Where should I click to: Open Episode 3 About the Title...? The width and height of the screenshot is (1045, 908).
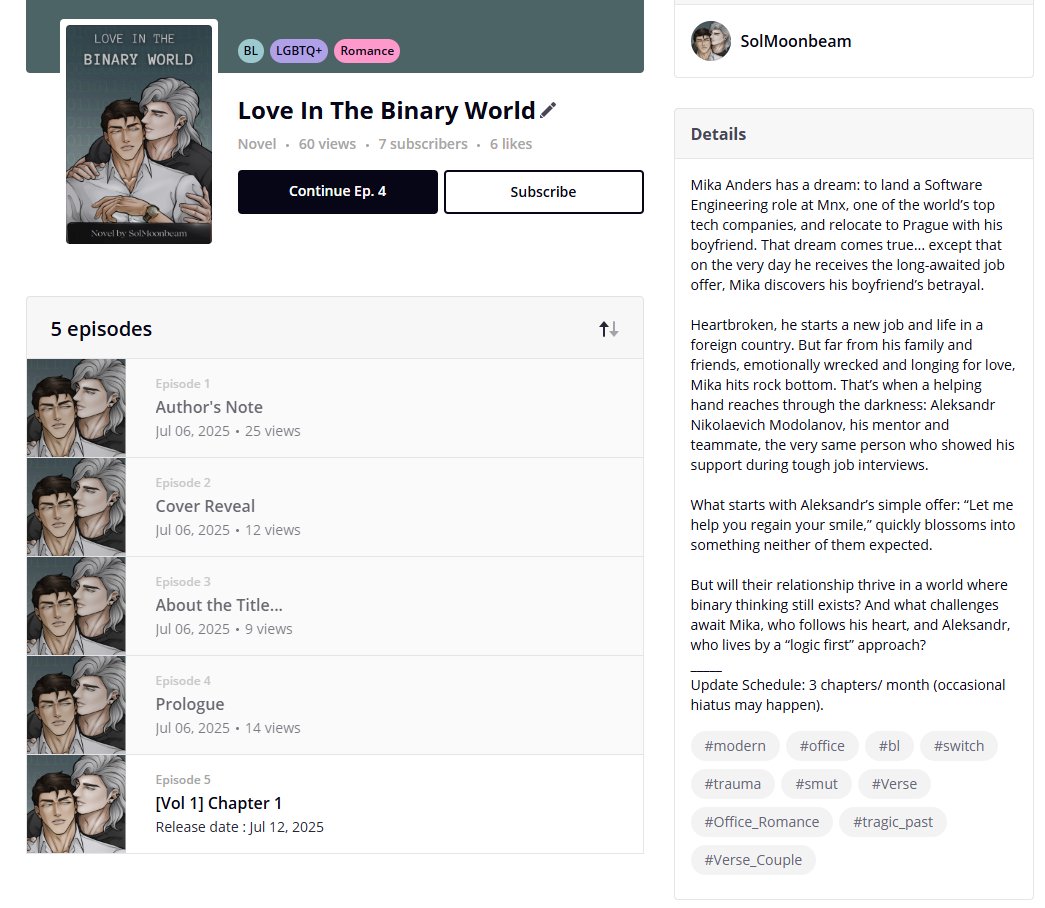(335, 606)
